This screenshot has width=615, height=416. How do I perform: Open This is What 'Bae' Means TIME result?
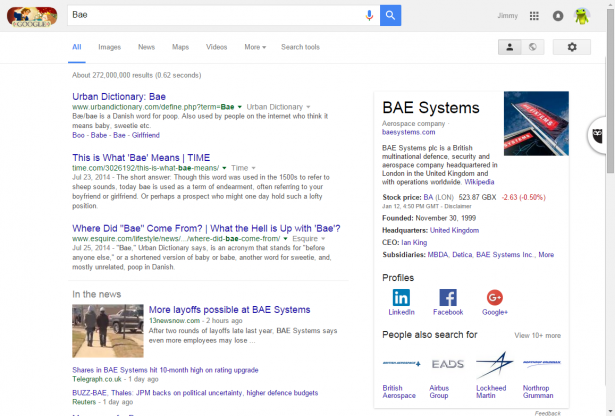[x=141, y=158]
